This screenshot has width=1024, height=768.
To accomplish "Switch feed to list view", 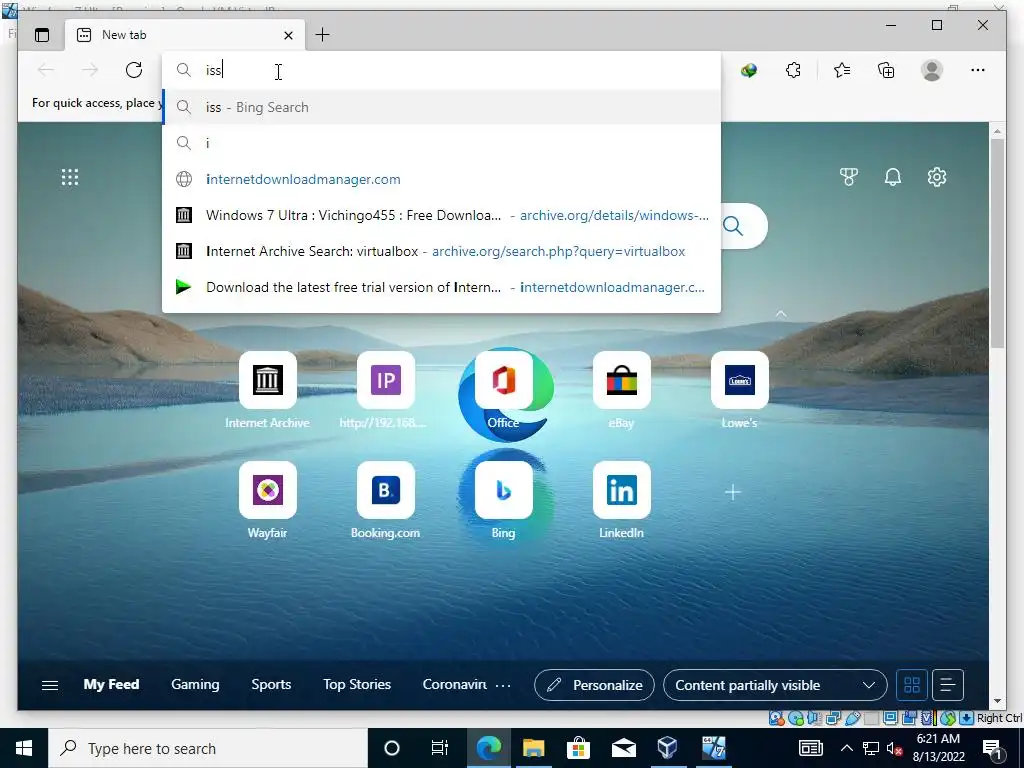I will (x=948, y=685).
